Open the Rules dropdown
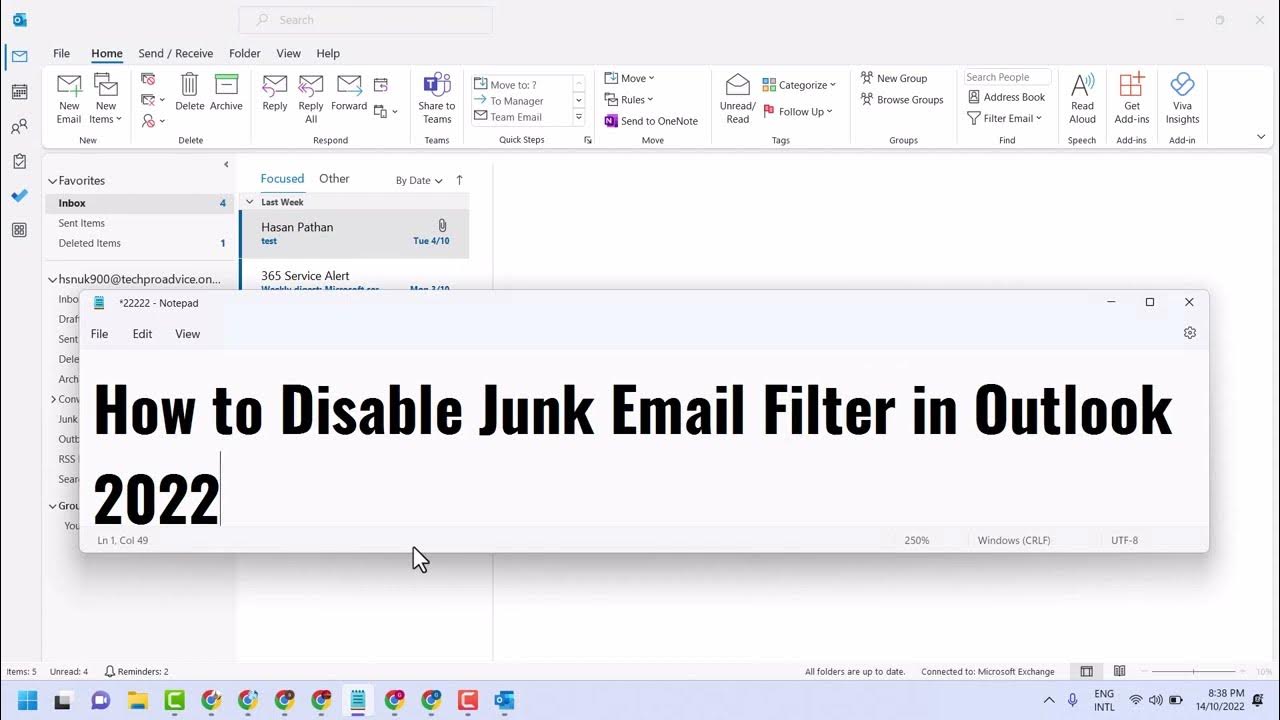The image size is (1280, 720). tap(629, 99)
